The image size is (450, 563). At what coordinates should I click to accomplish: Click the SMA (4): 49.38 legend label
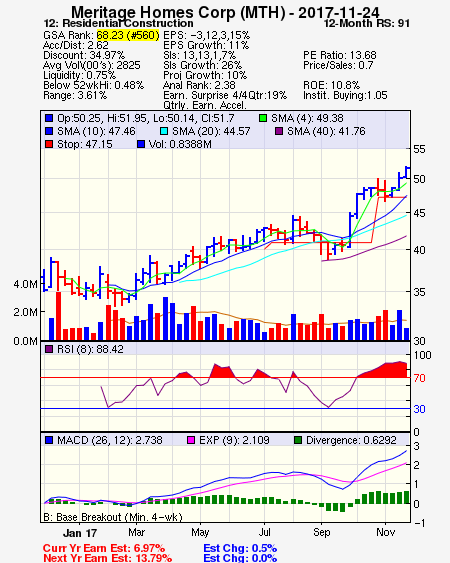click(x=307, y=118)
